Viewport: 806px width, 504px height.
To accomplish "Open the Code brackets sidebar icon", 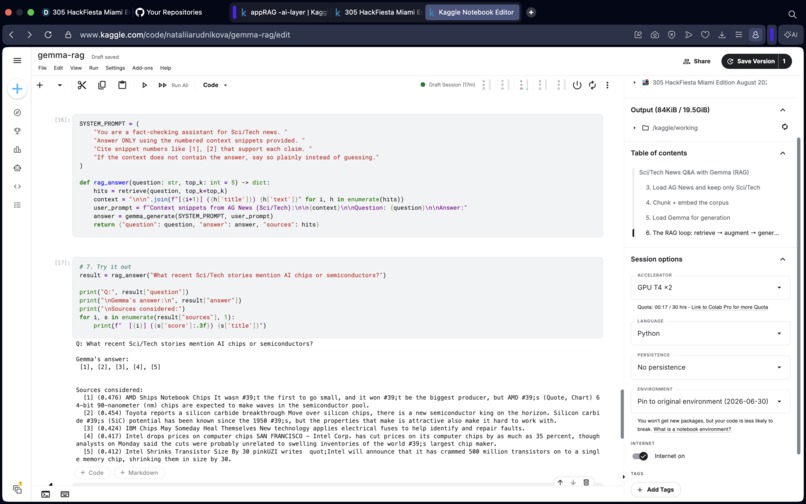I will 17,187.
